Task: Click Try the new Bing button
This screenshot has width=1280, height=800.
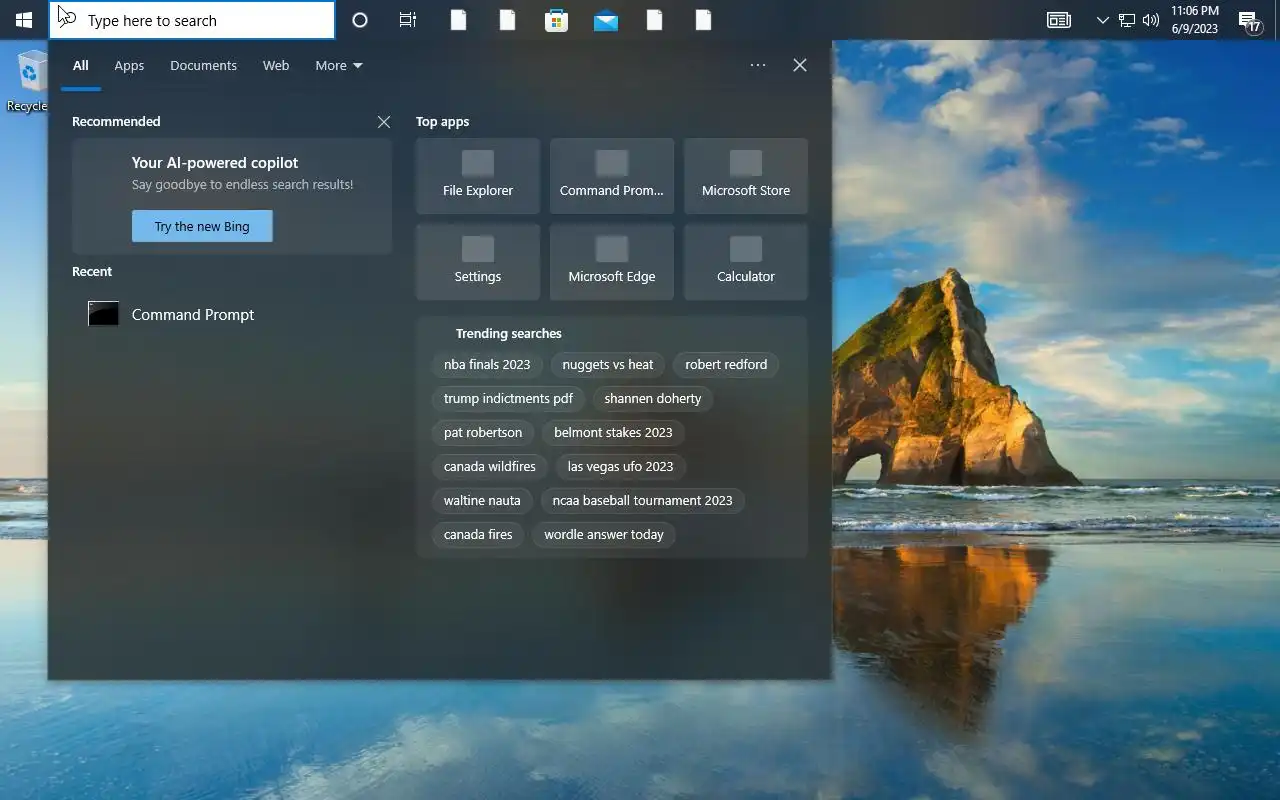Action: 202,226
